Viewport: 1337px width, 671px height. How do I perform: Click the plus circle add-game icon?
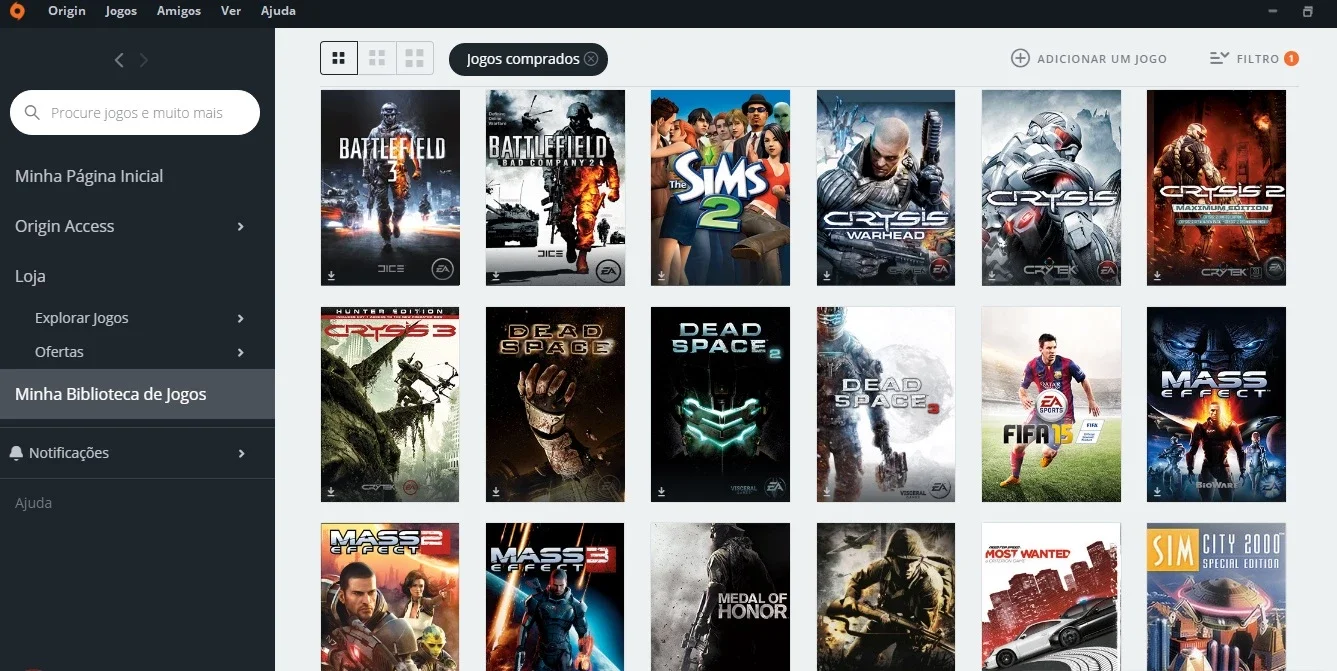click(x=1020, y=59)
